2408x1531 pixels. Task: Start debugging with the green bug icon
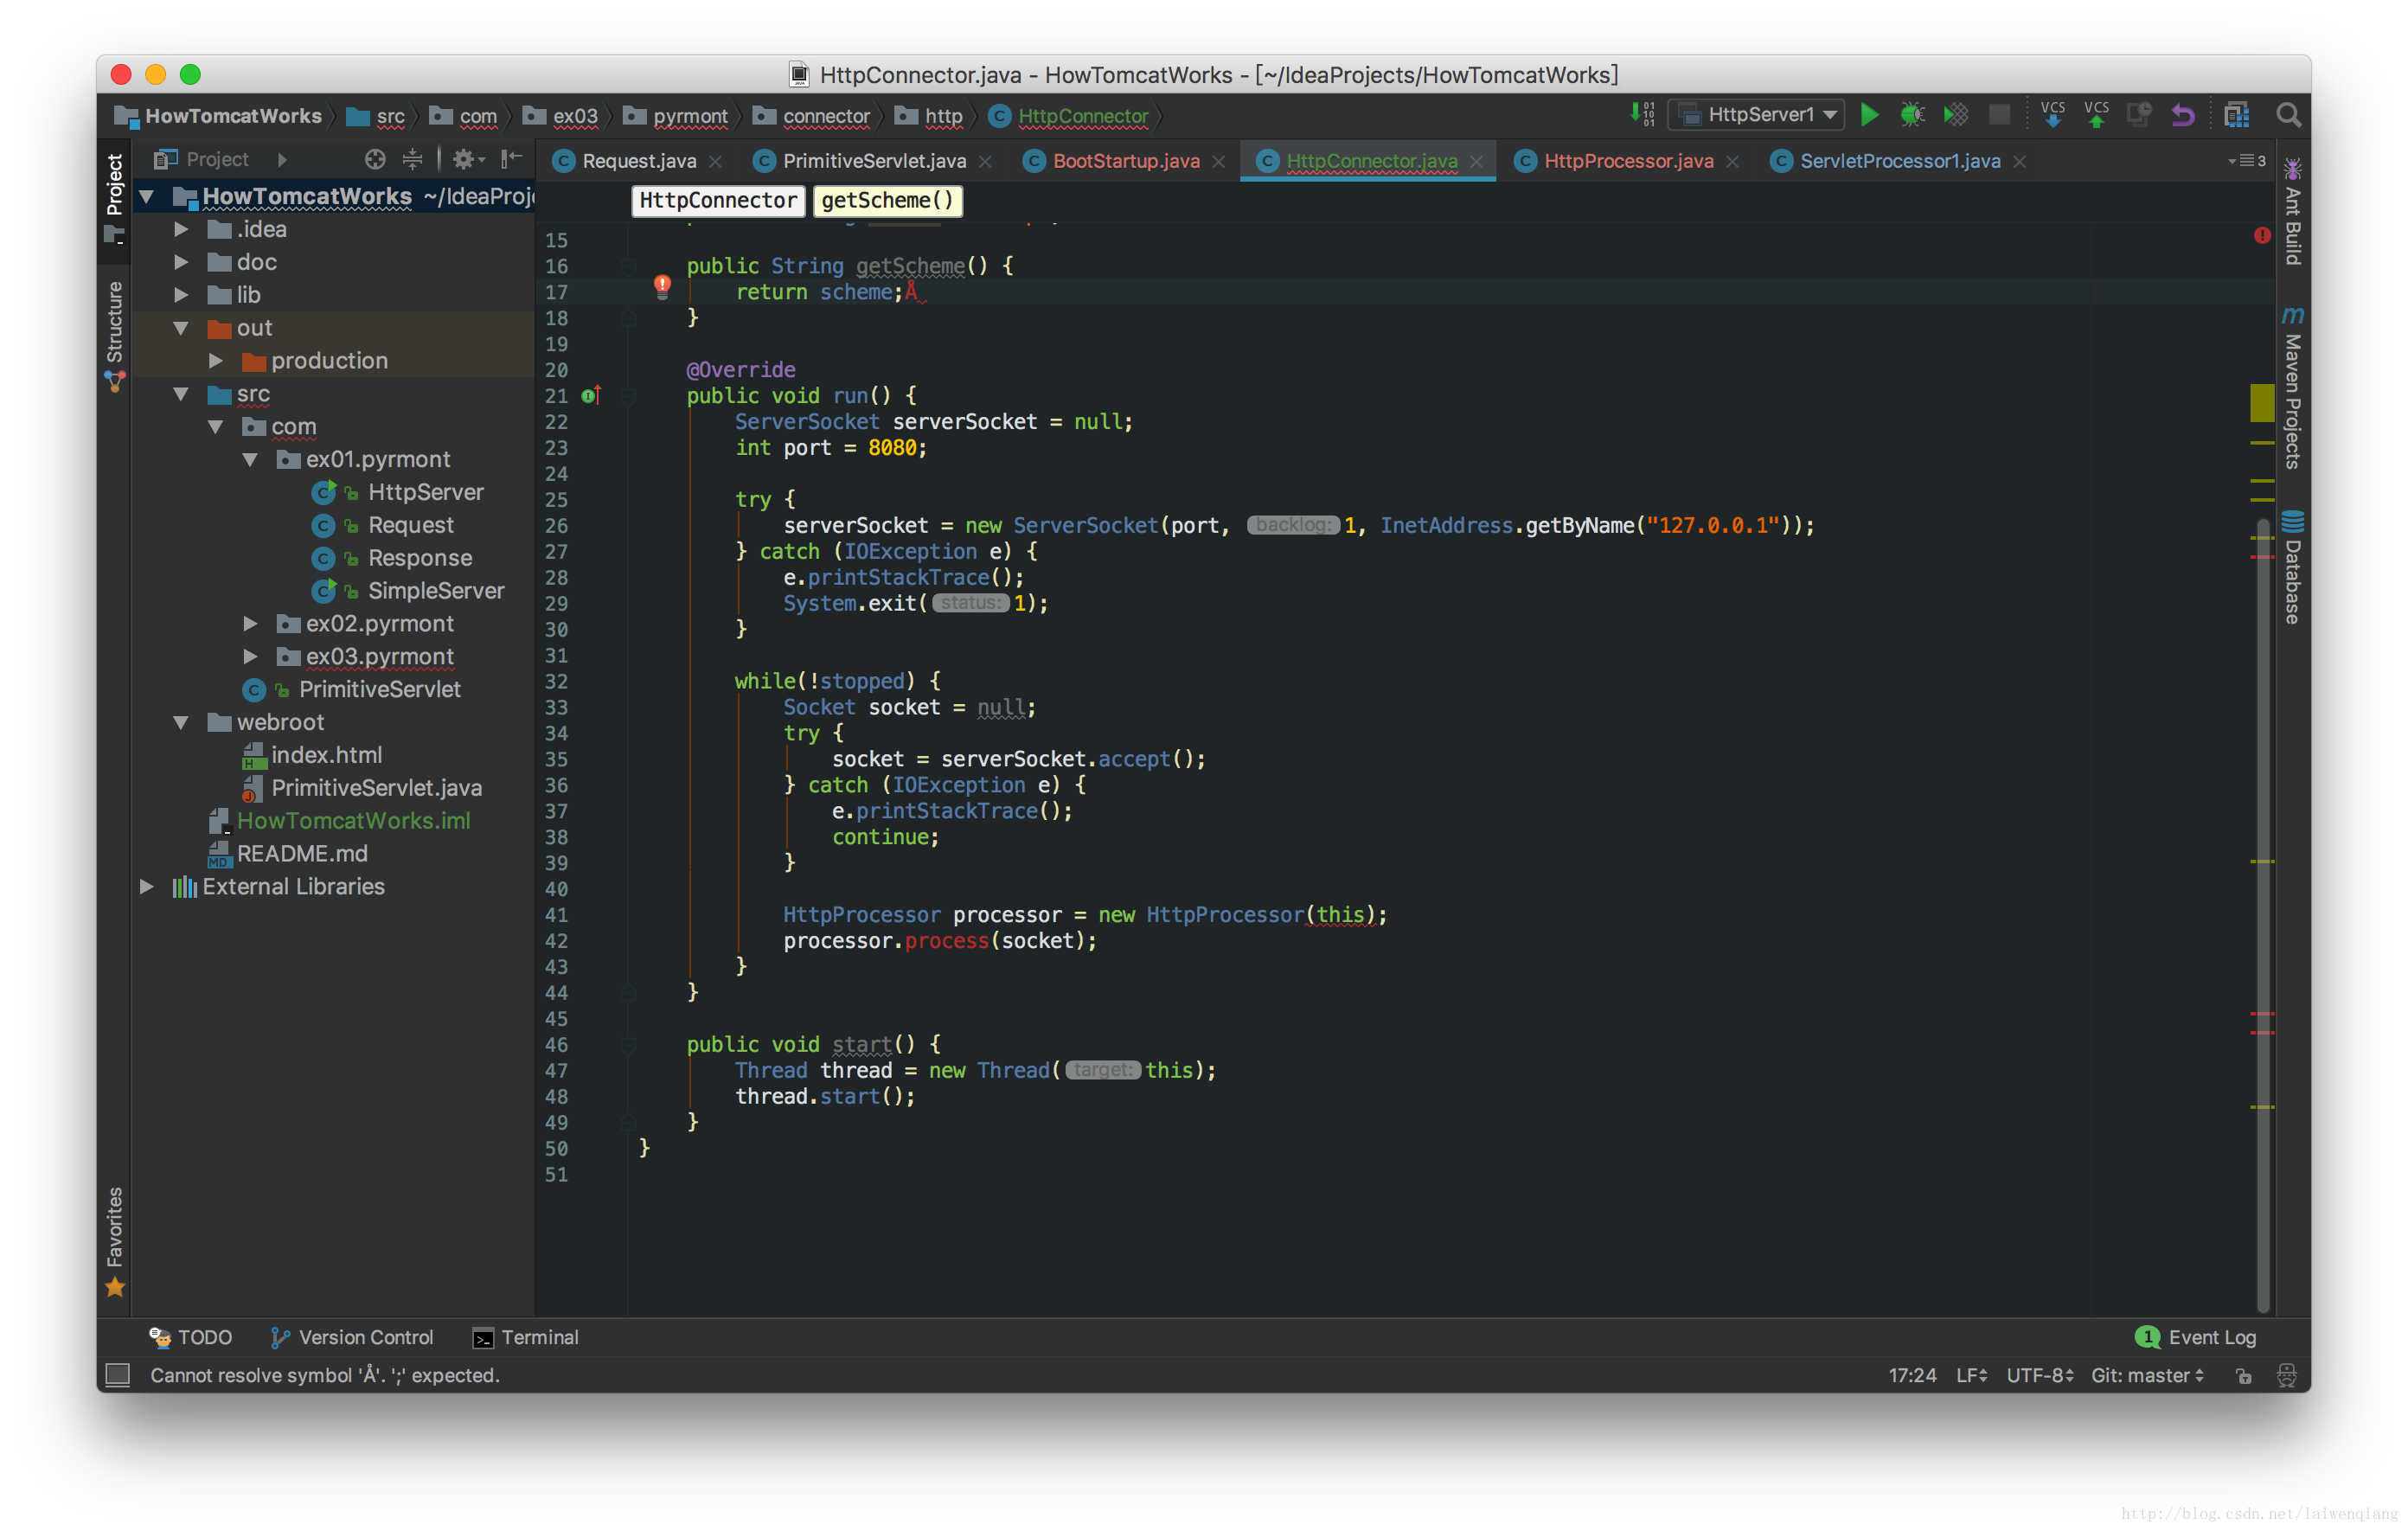(1911, 115)
